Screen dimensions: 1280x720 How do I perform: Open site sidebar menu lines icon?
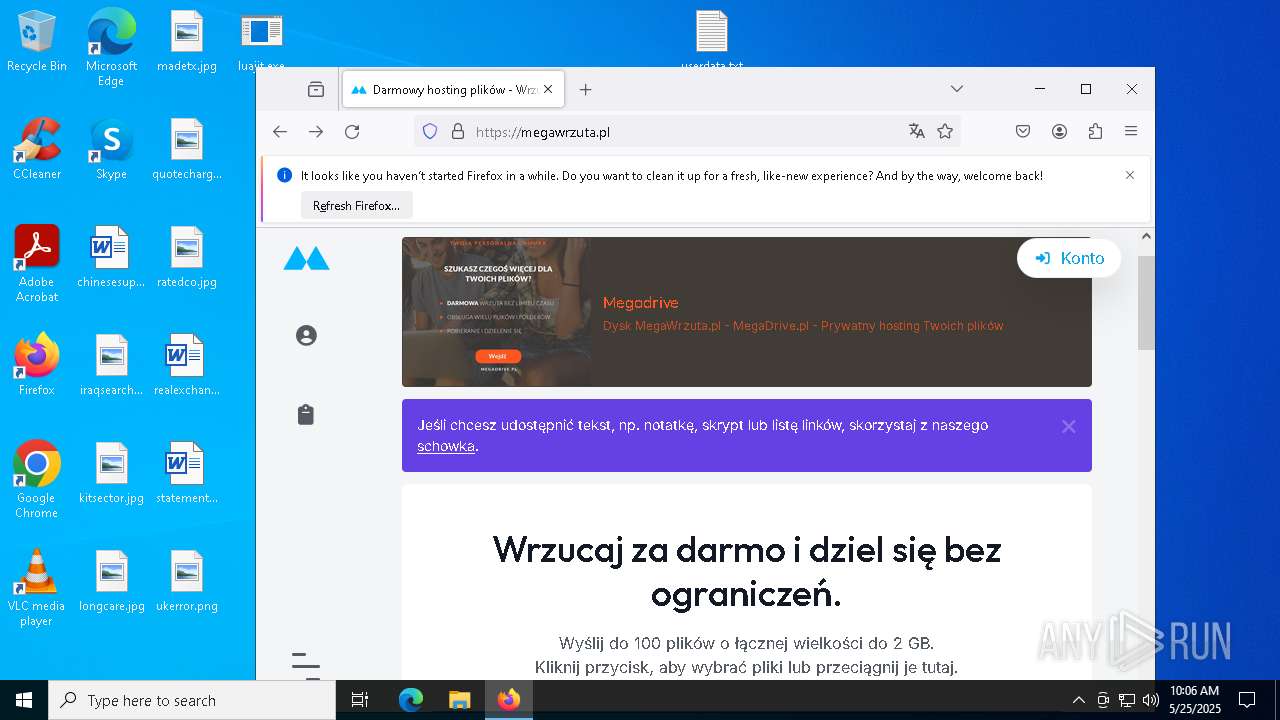point(306,665)
